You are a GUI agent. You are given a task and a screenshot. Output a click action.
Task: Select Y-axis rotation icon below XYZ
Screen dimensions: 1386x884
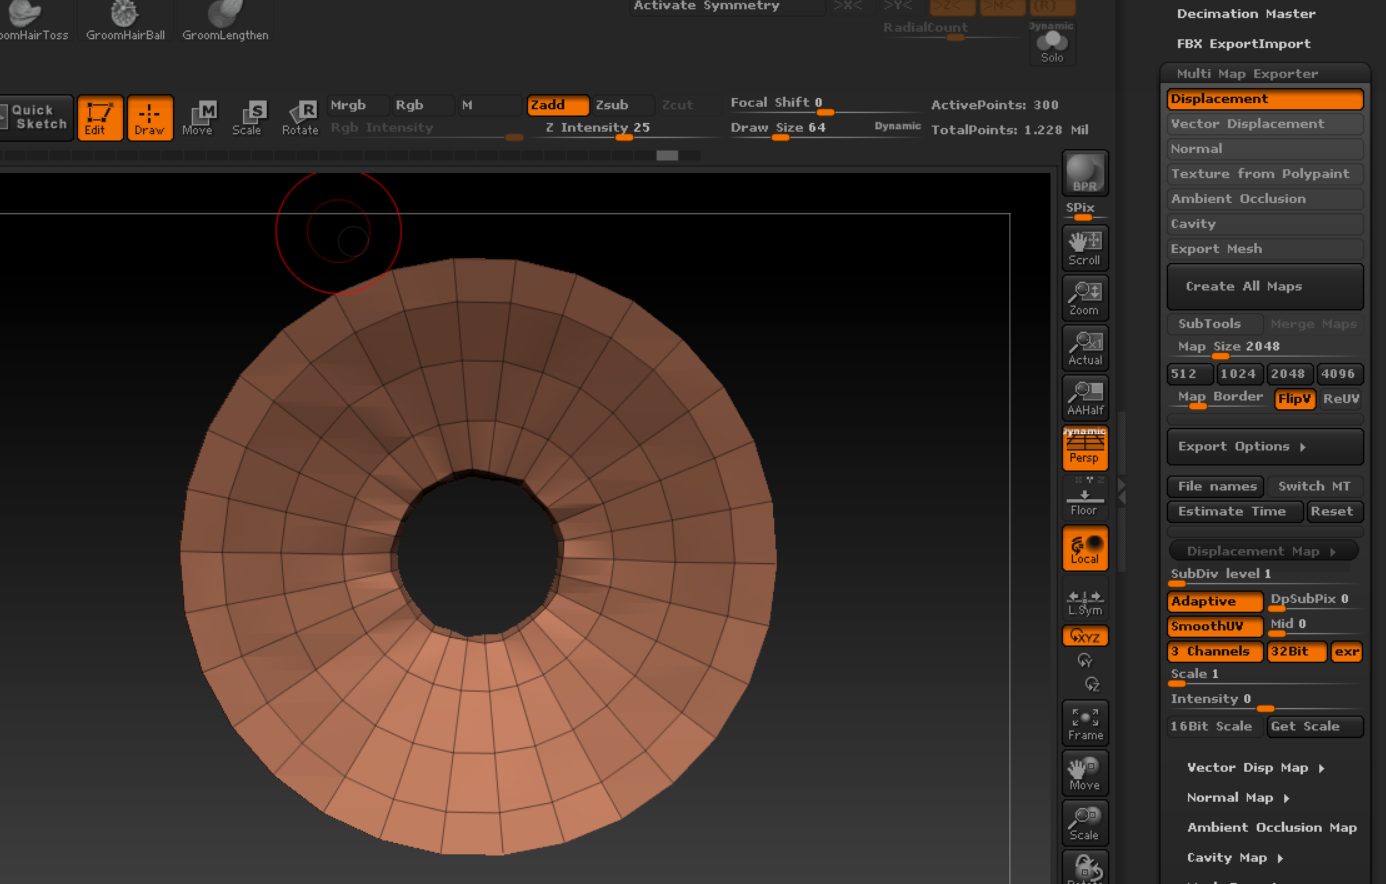1085,660
